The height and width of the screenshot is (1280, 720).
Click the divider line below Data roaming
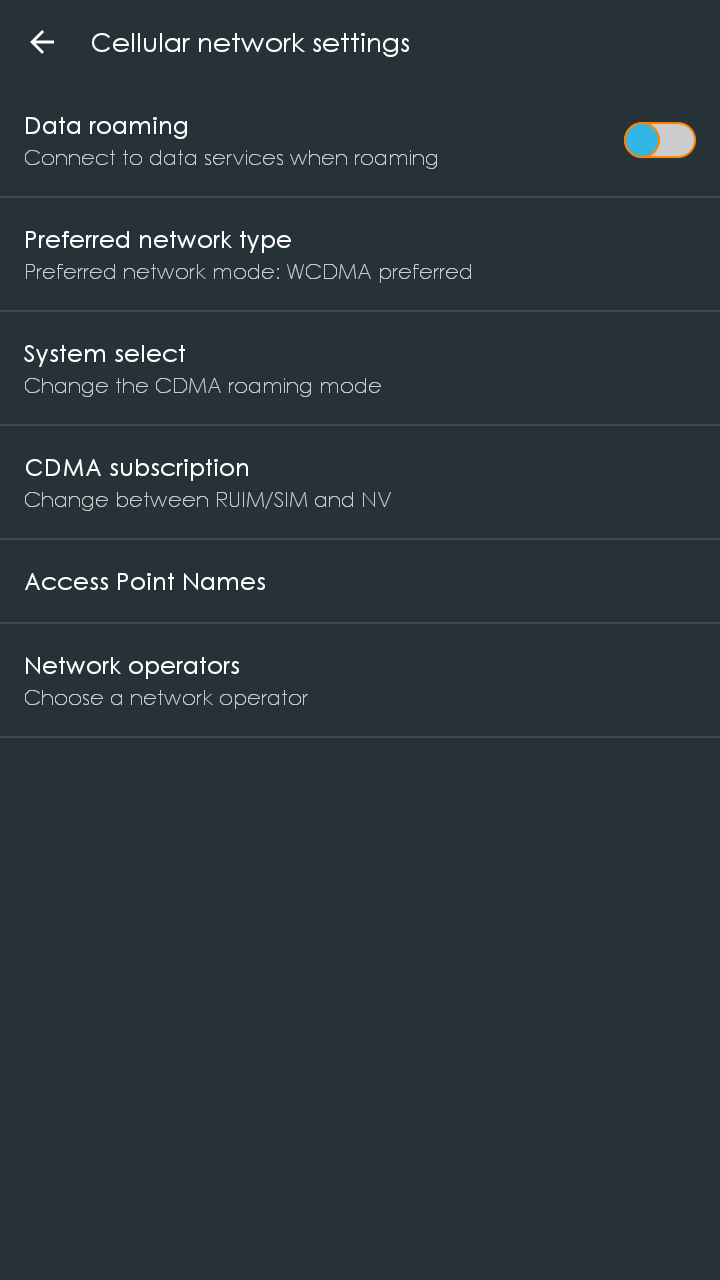pos(360,197)
